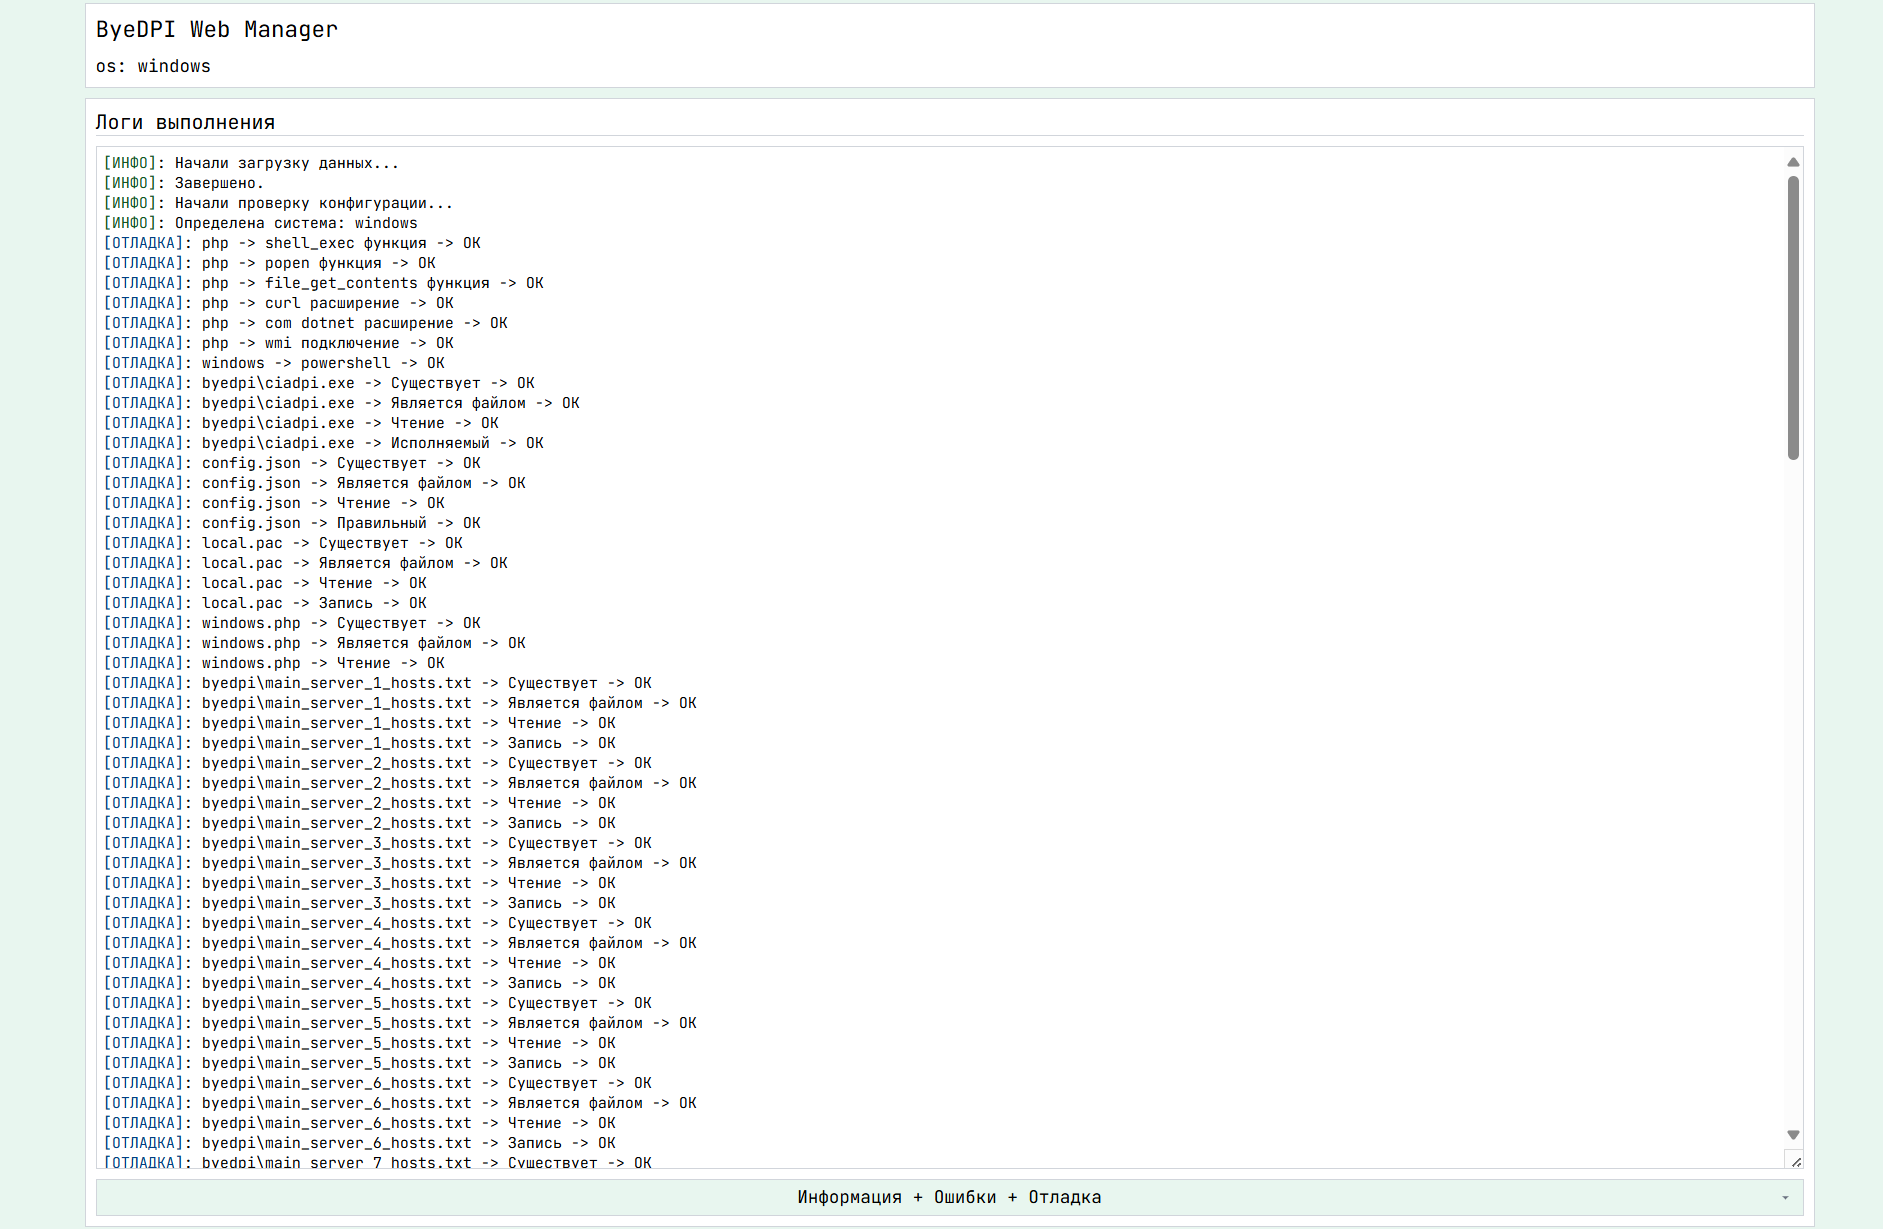Click the textarea resize handle
The width and height of the screenshot is (1883, 1229).
pyautogui.click(x=1796, y=1161)
